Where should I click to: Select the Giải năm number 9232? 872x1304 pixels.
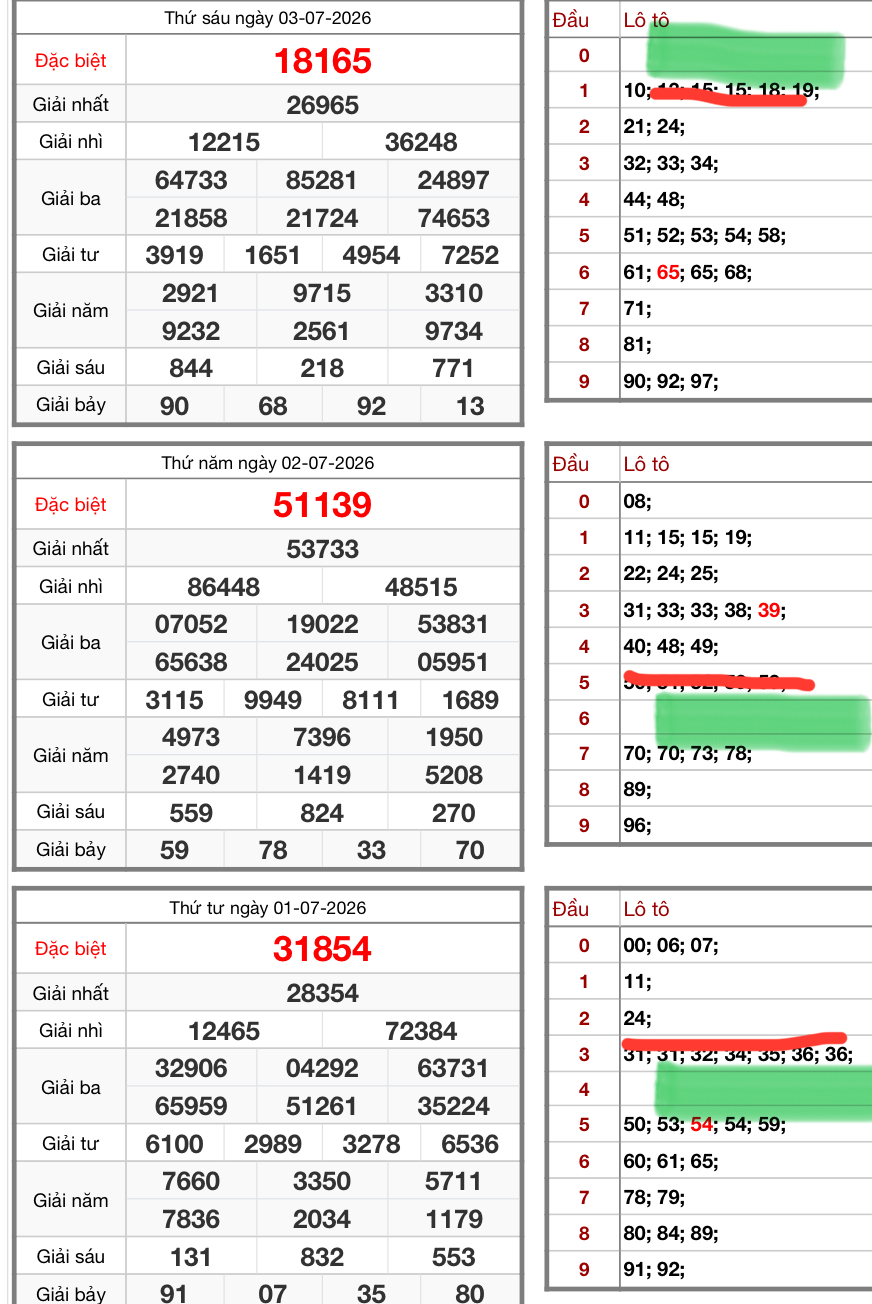pos(191,331)
